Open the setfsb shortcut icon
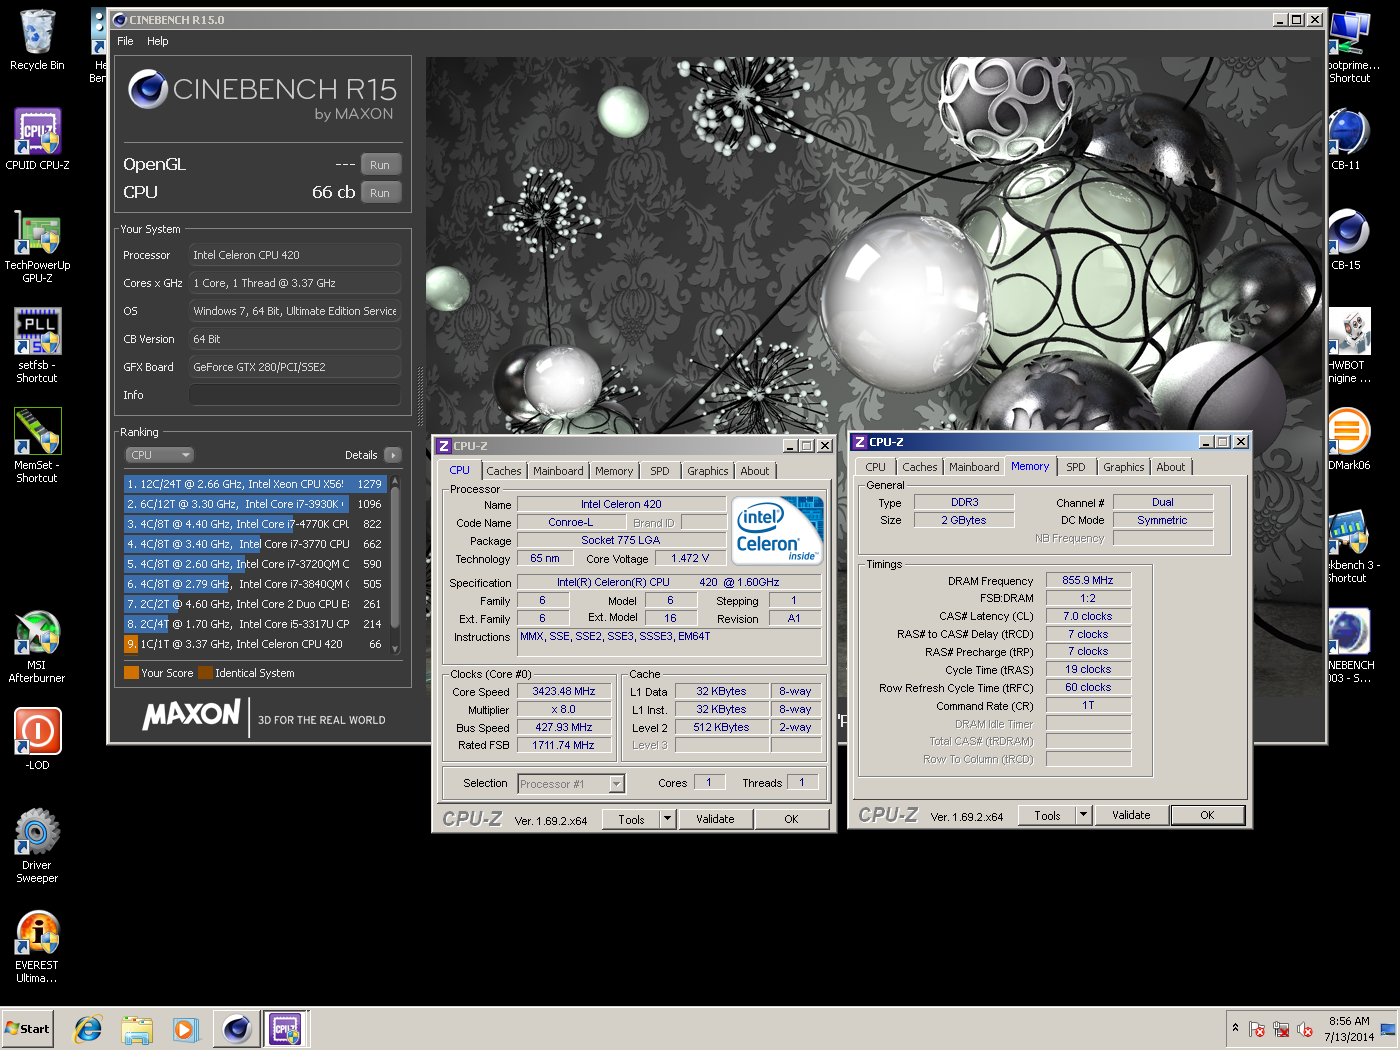This screenshot has width=1400, height=1050. point(37,345)
